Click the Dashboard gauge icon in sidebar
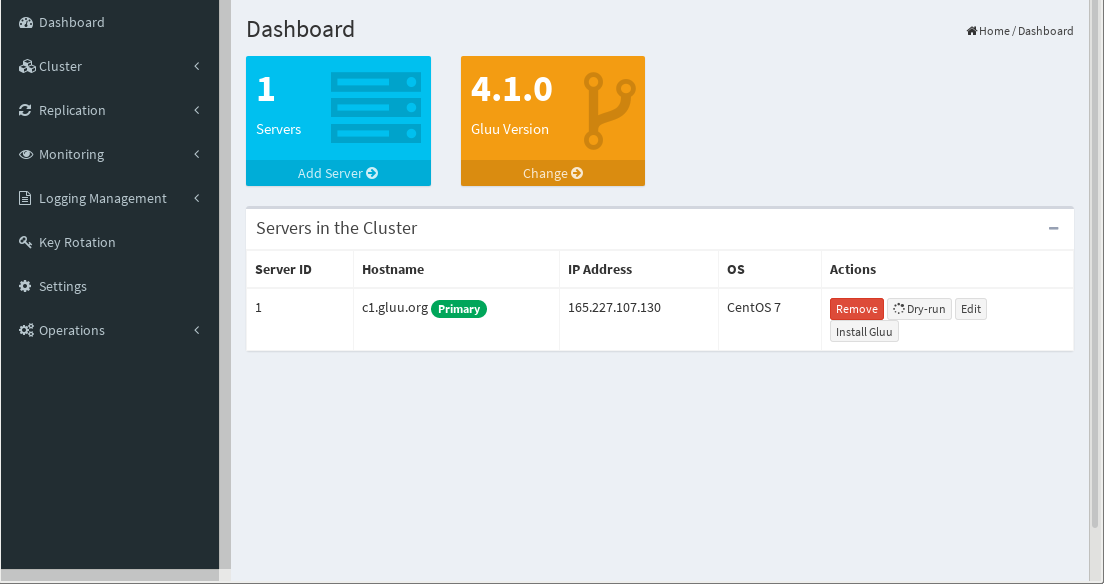Viewport: 1104px width, 584px height. click(x=26, y=23)
